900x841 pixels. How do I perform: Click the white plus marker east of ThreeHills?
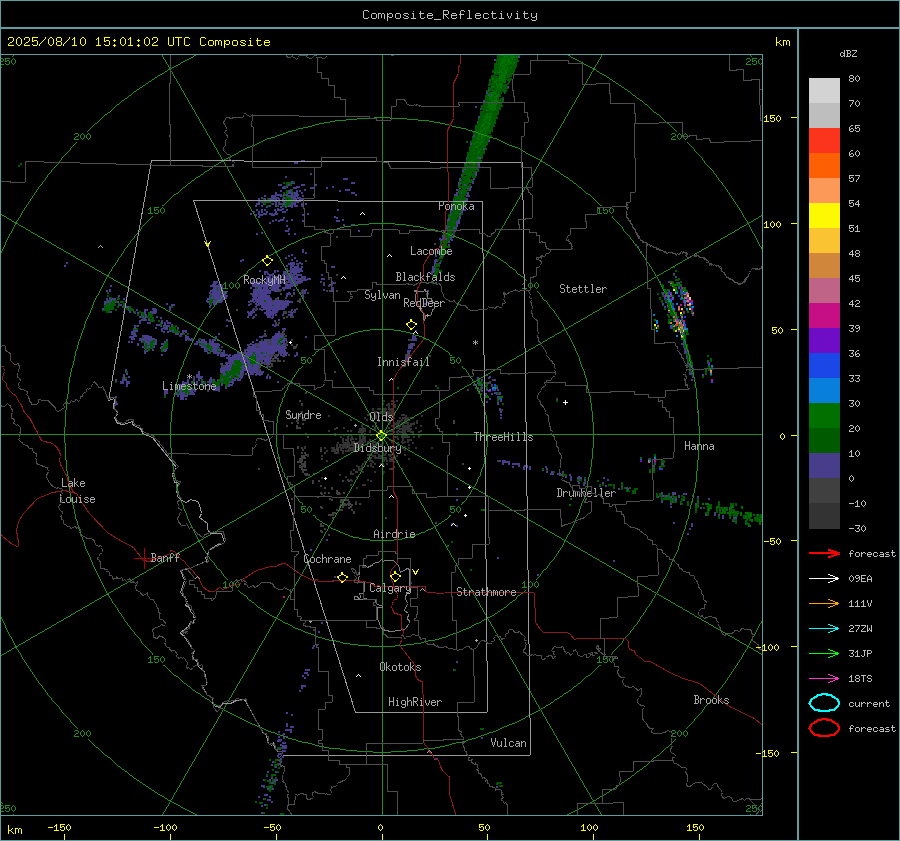pos(565,402)
